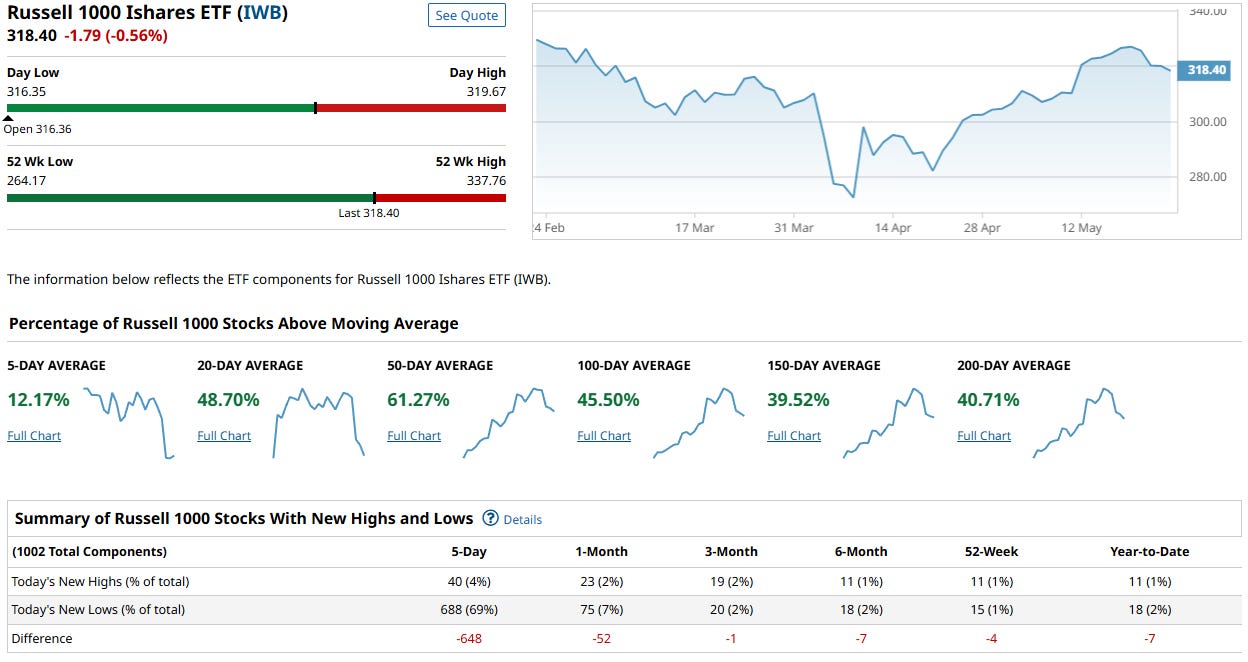Open Full Chart for 5-Day Average
The image size is (1248, 662).
tap(34, 436)
